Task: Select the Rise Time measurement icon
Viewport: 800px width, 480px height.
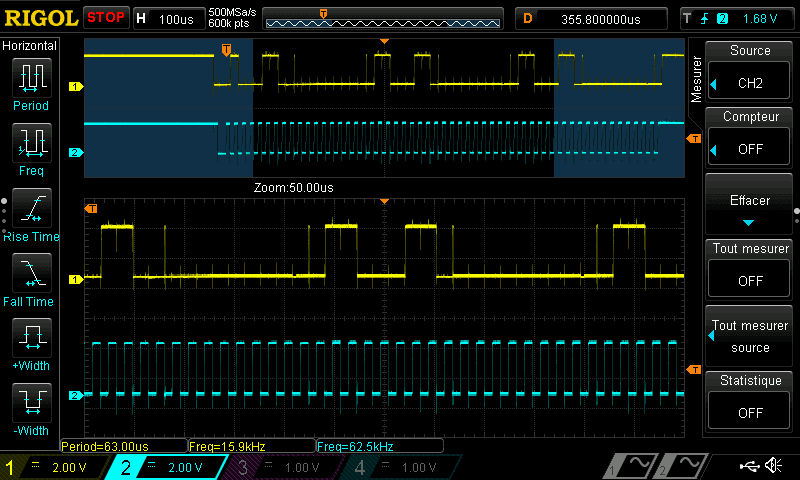Action: point(32,208)
